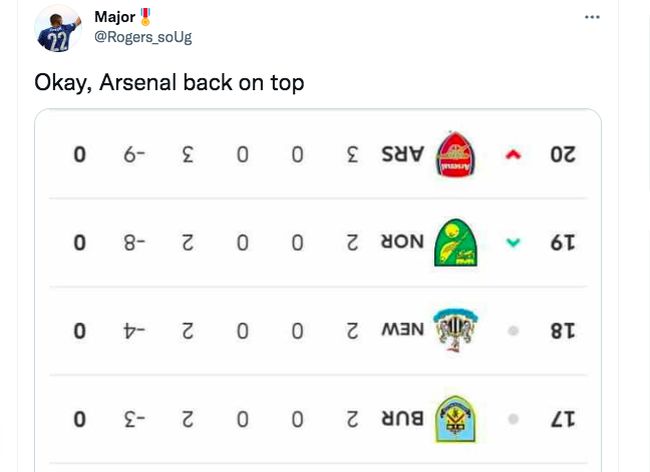Click the grey dot in Newcastle row

tap(513, 331)
